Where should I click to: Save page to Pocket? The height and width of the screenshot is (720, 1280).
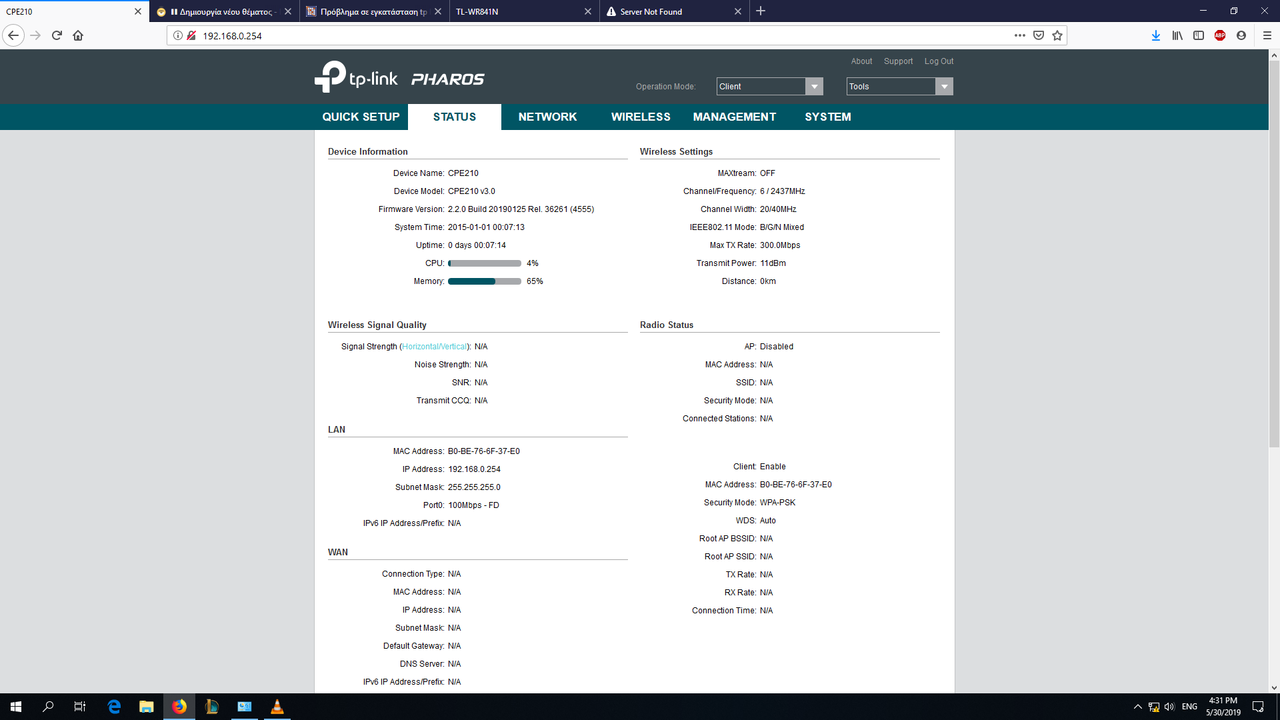(x=1039, y=35)
